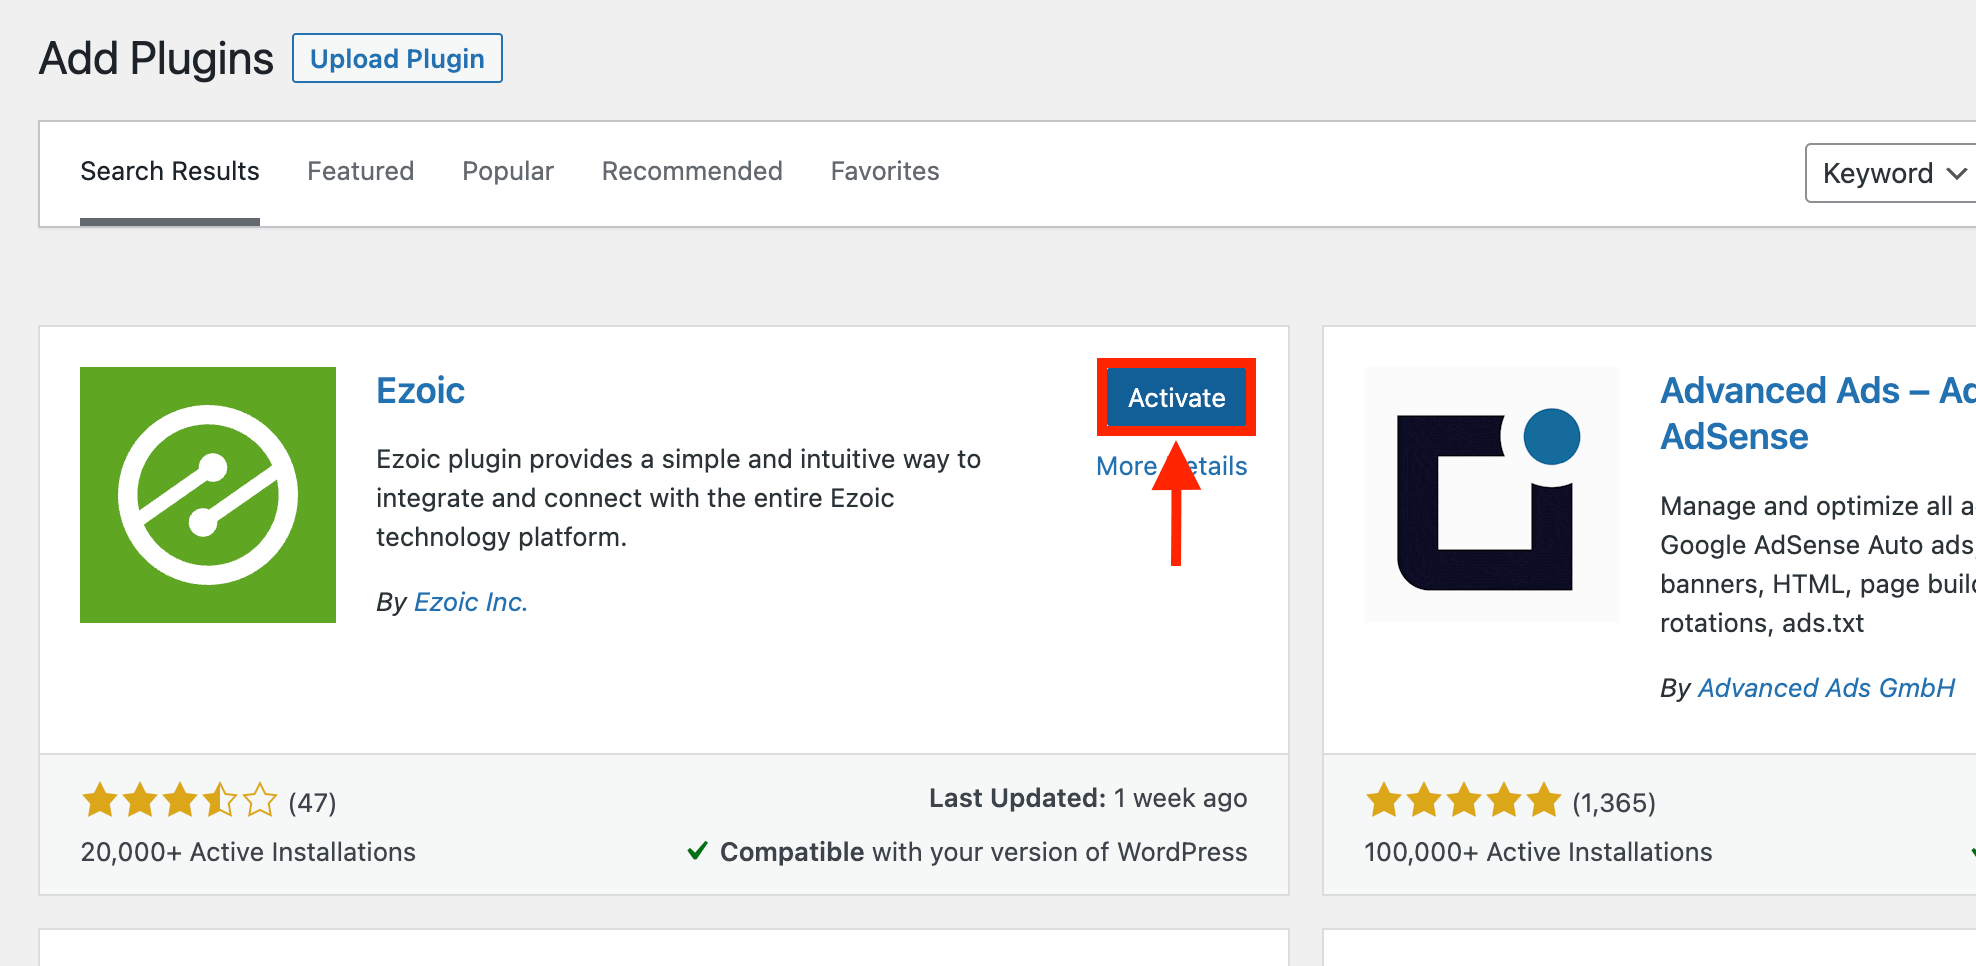Viewport: 1976px width, 966px height.
Task: Open the Advanced Ads plugin title link
Action: (1818, 413)
